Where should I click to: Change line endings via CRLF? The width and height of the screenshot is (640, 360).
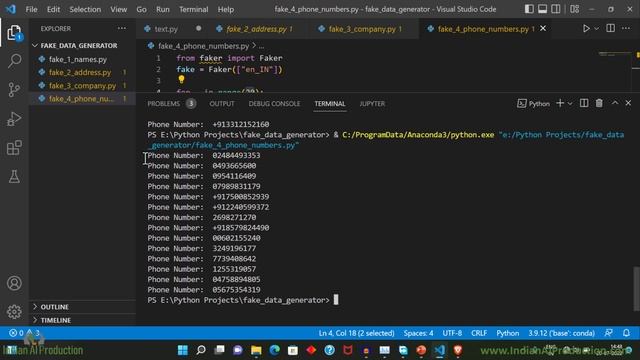479,333
